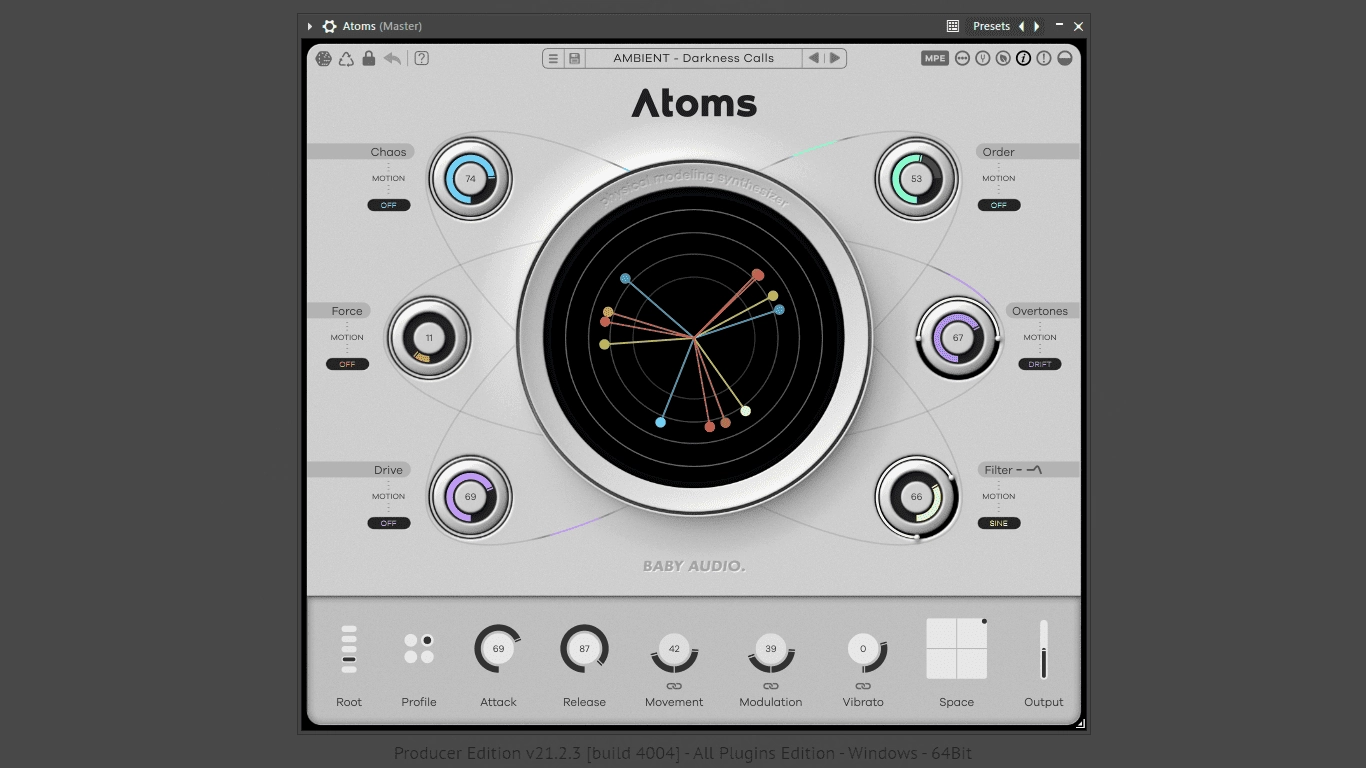Select the dark active Profile dot
Viewport: 1366px width, 768px height.
427,640
